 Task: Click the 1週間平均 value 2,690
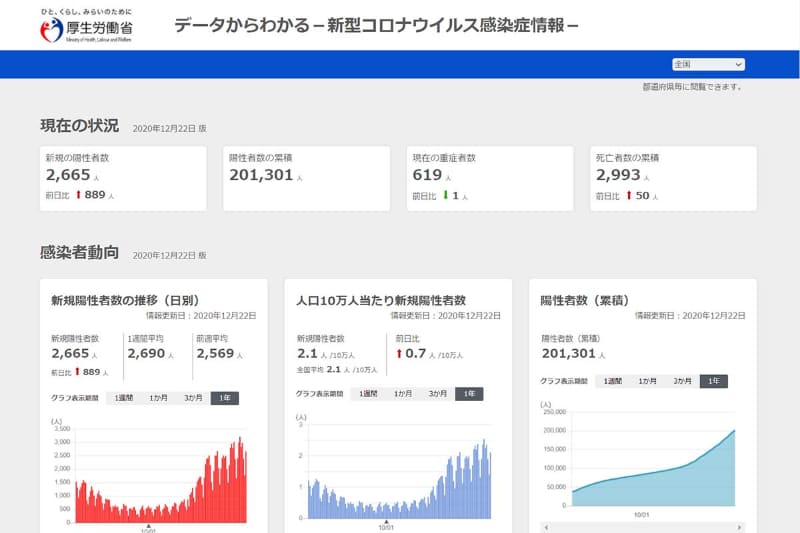pos(146,353)
